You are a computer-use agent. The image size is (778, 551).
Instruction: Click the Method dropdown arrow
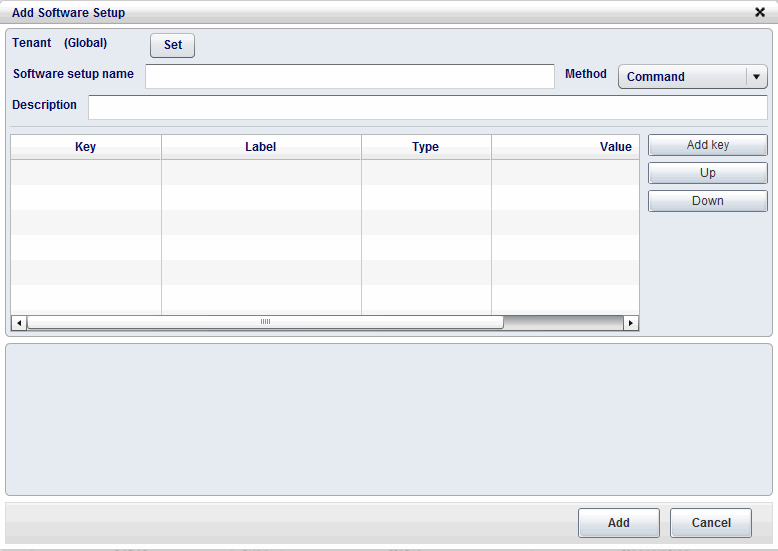(x=756, y=77)
